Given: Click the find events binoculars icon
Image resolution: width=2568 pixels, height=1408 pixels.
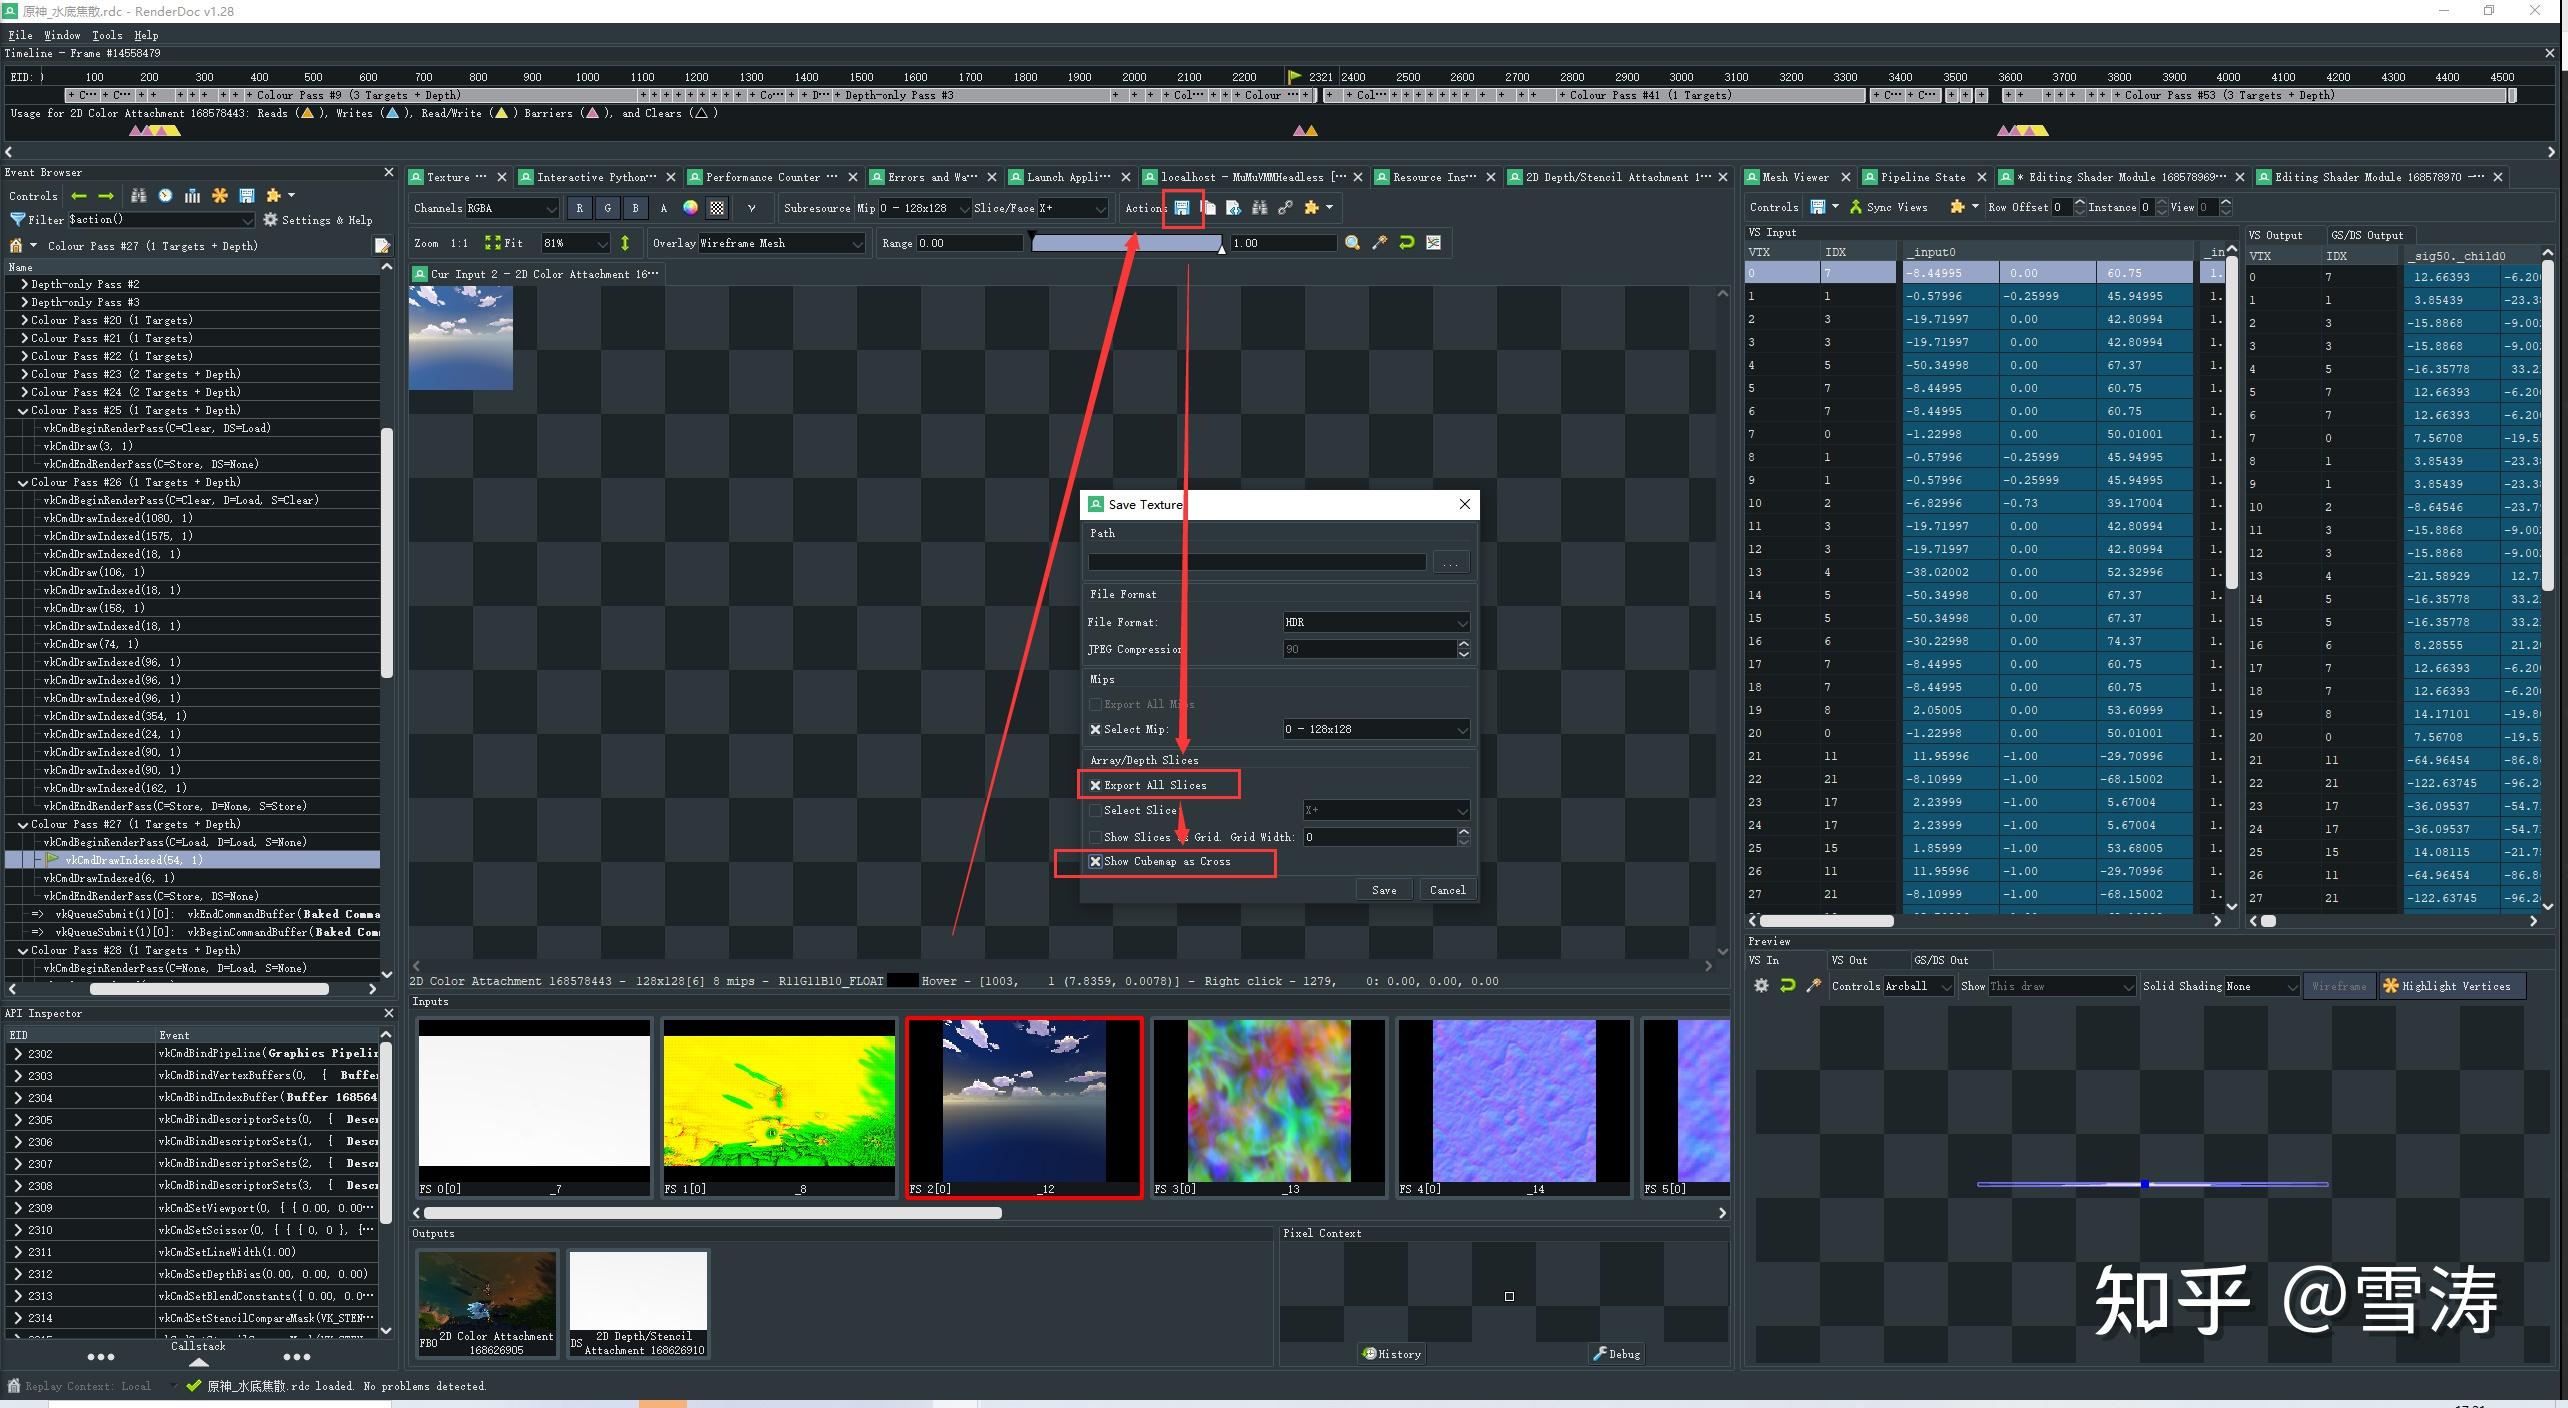Looking at the screenshot, I should (139, 196).
